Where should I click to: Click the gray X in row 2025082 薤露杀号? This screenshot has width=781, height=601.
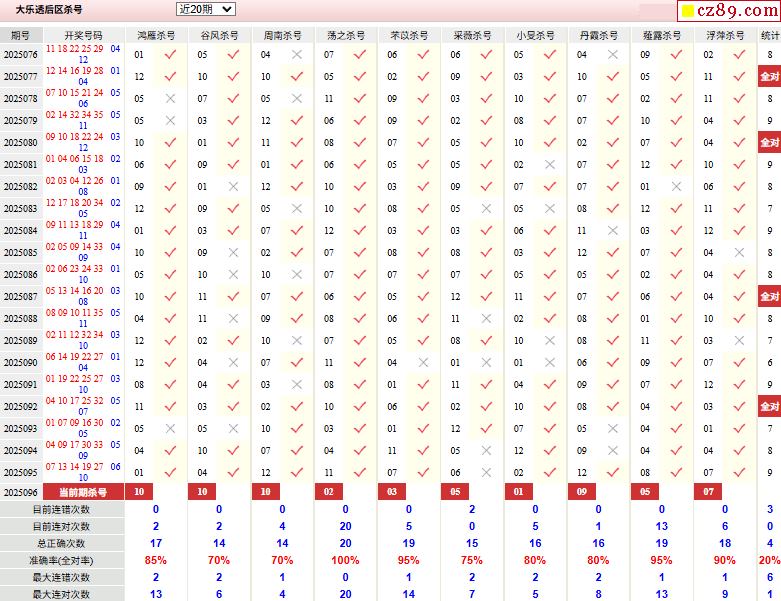(676, 186)
